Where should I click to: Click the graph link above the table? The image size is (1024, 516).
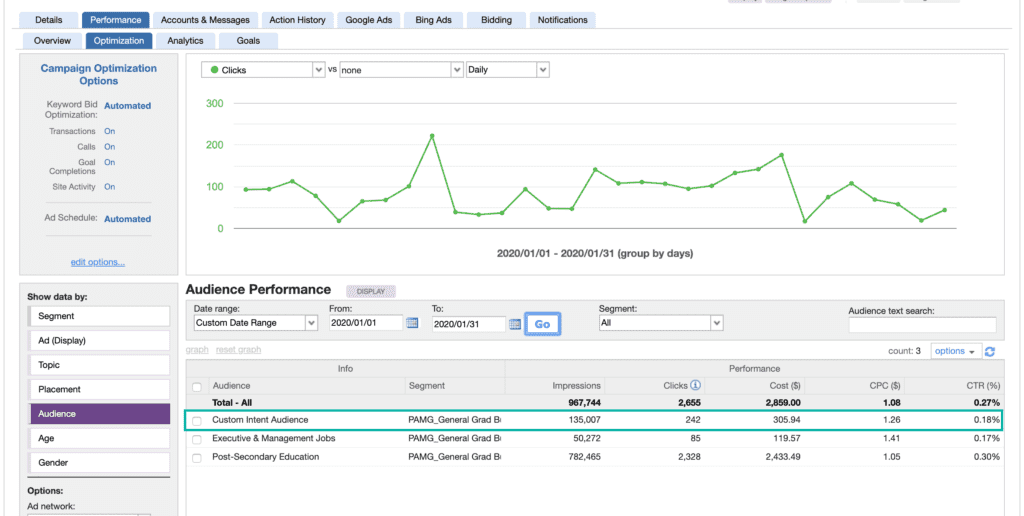197,350
